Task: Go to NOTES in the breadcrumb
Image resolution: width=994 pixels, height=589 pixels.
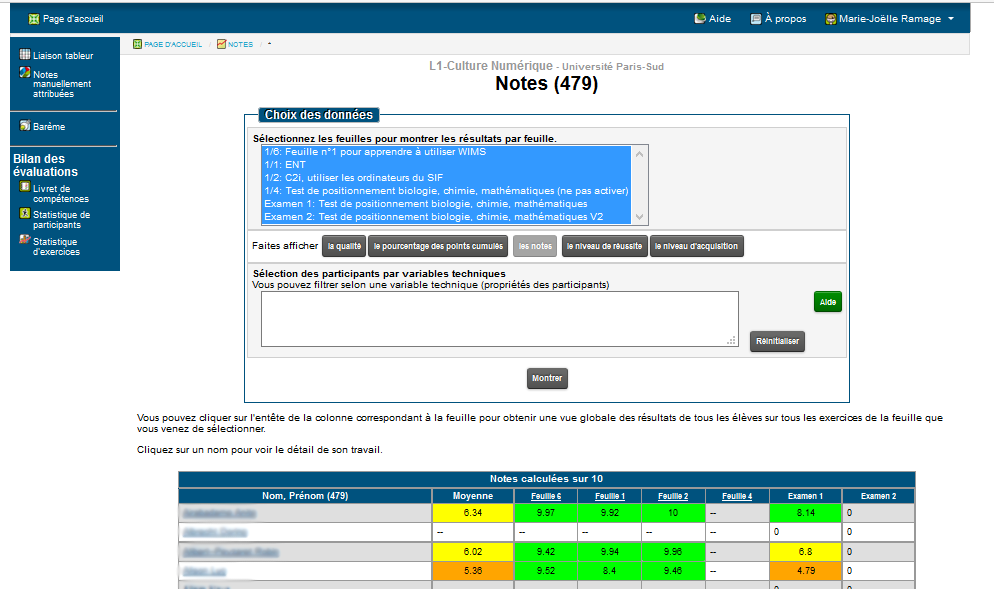Action: [240, 45]
